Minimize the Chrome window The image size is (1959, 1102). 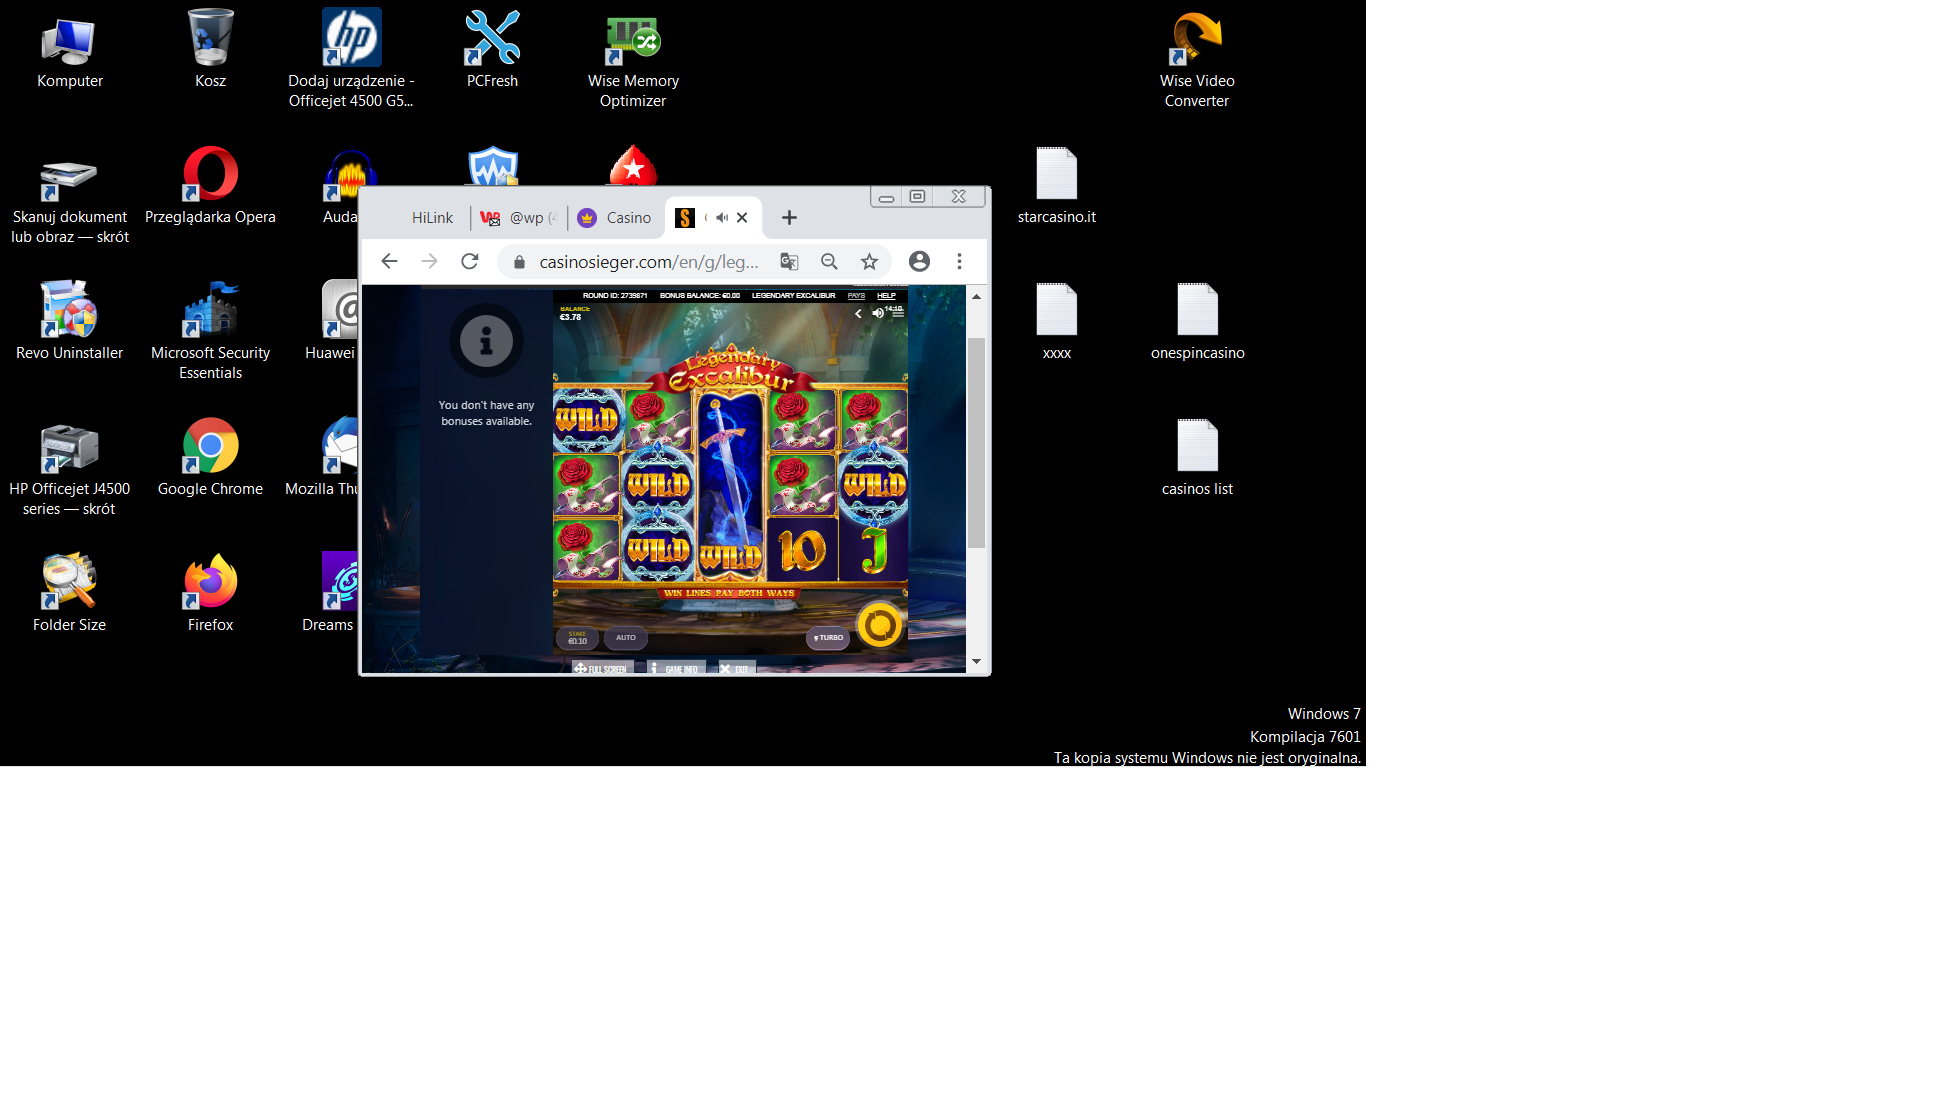[x=886, y=197]
